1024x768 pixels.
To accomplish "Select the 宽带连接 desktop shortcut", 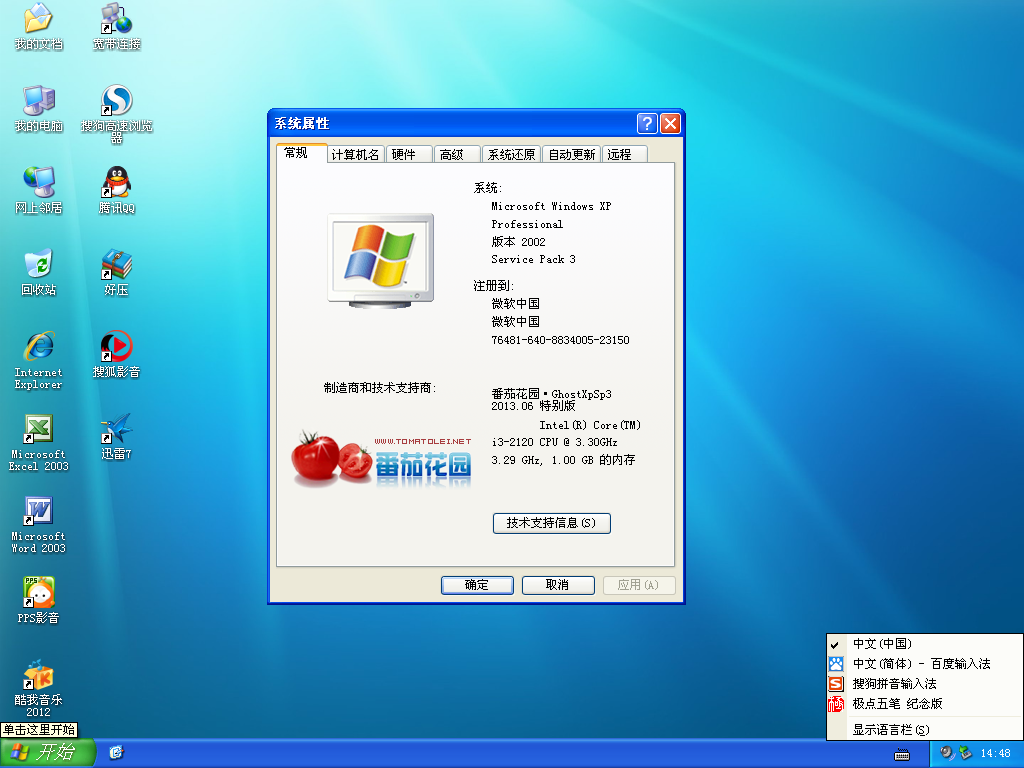I will [x=116, y=26].
